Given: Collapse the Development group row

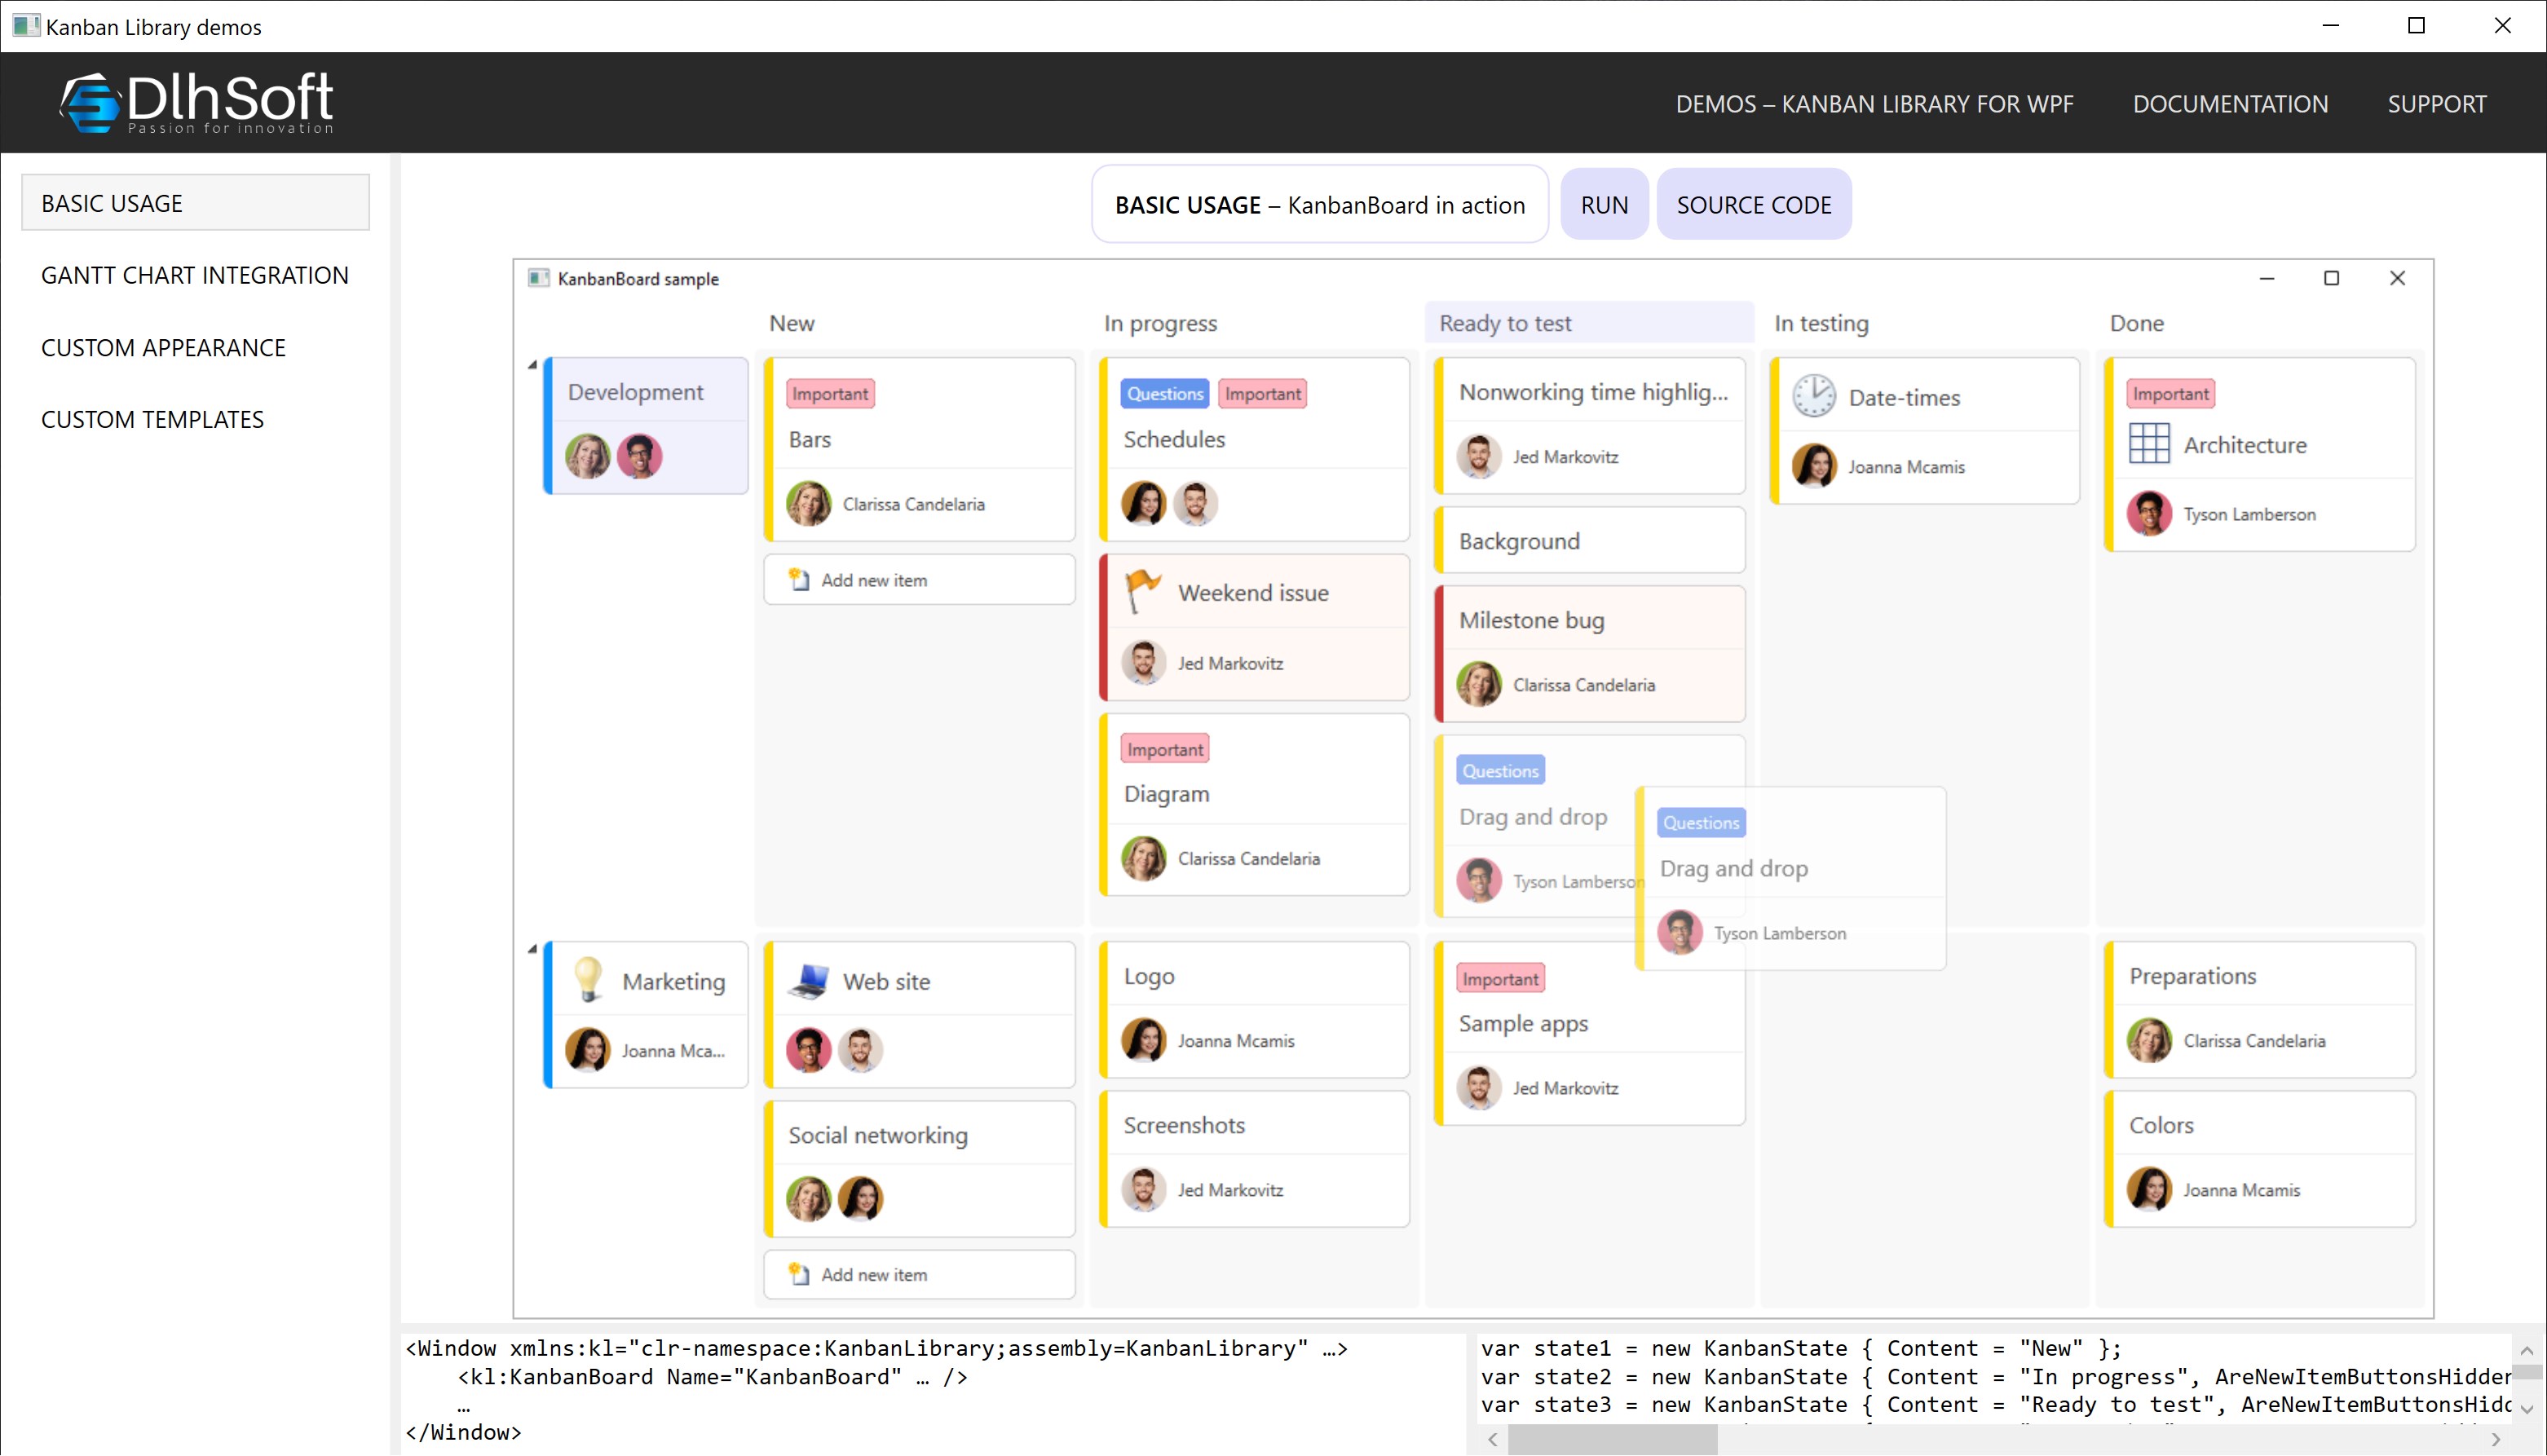Looking at the screenshot, I should click(532, 365).
